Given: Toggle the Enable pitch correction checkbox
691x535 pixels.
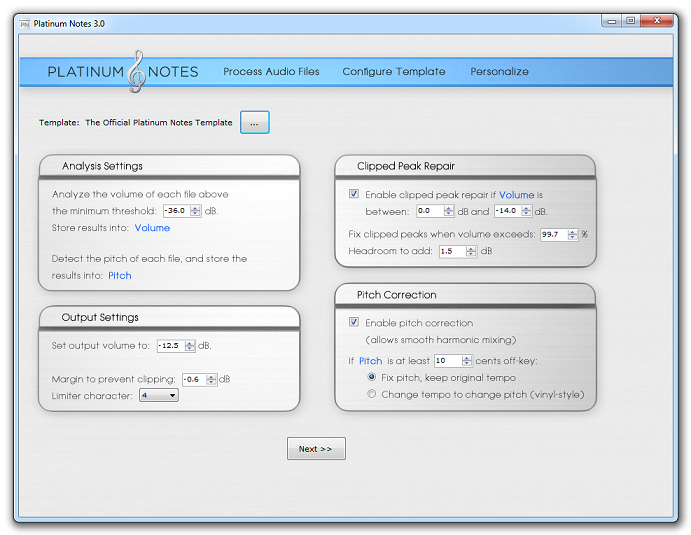Looking at the screenshot, I should [354, 323].
